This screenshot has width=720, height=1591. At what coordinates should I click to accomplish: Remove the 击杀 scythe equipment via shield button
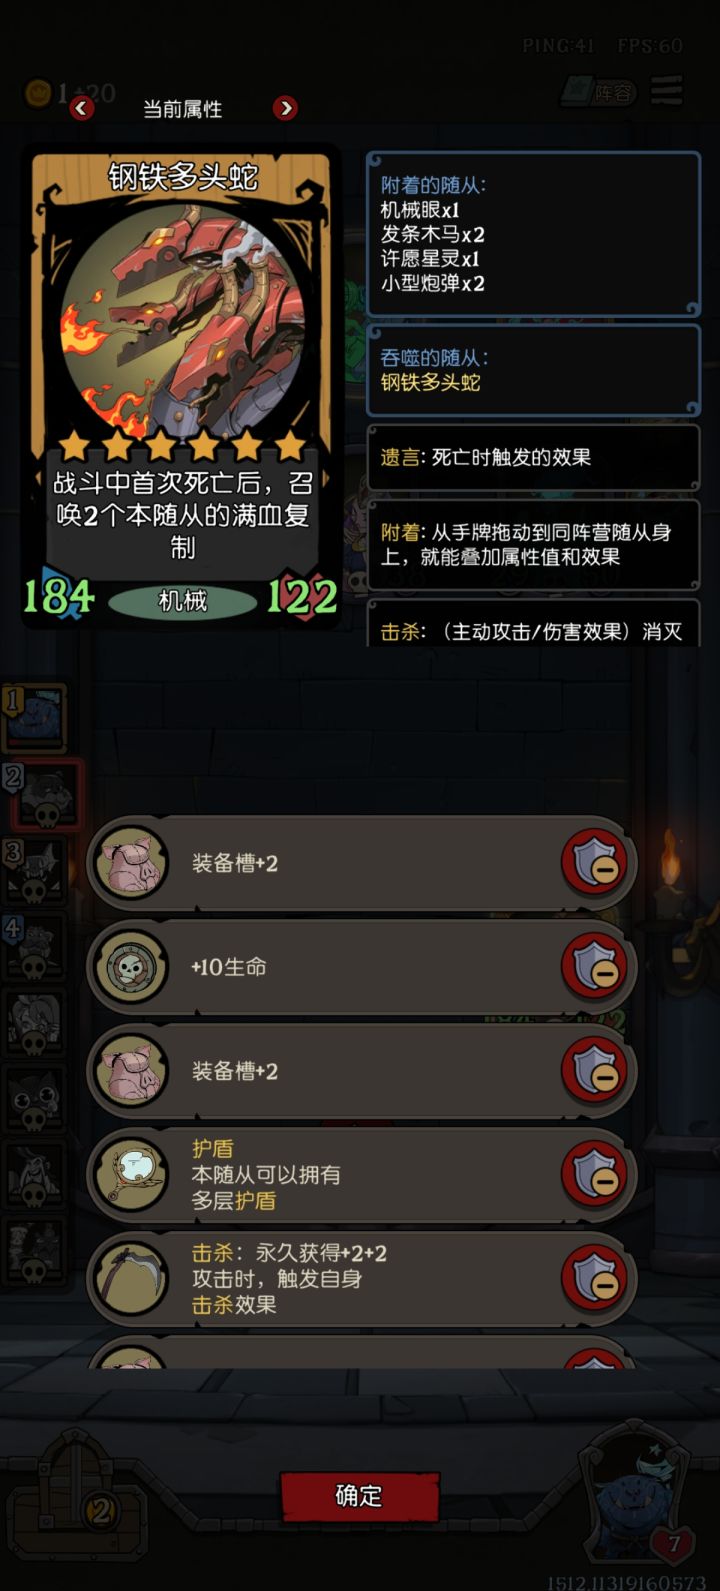tap(596, 1279)
